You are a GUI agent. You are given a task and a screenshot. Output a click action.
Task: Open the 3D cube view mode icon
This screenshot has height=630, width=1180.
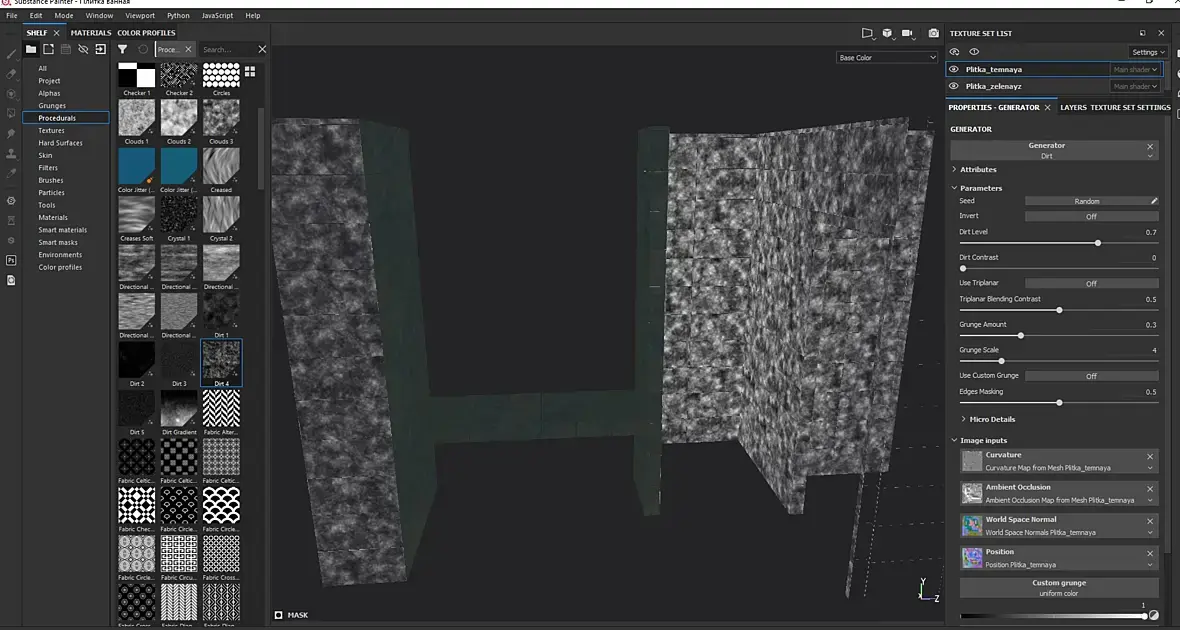[887, 33]
